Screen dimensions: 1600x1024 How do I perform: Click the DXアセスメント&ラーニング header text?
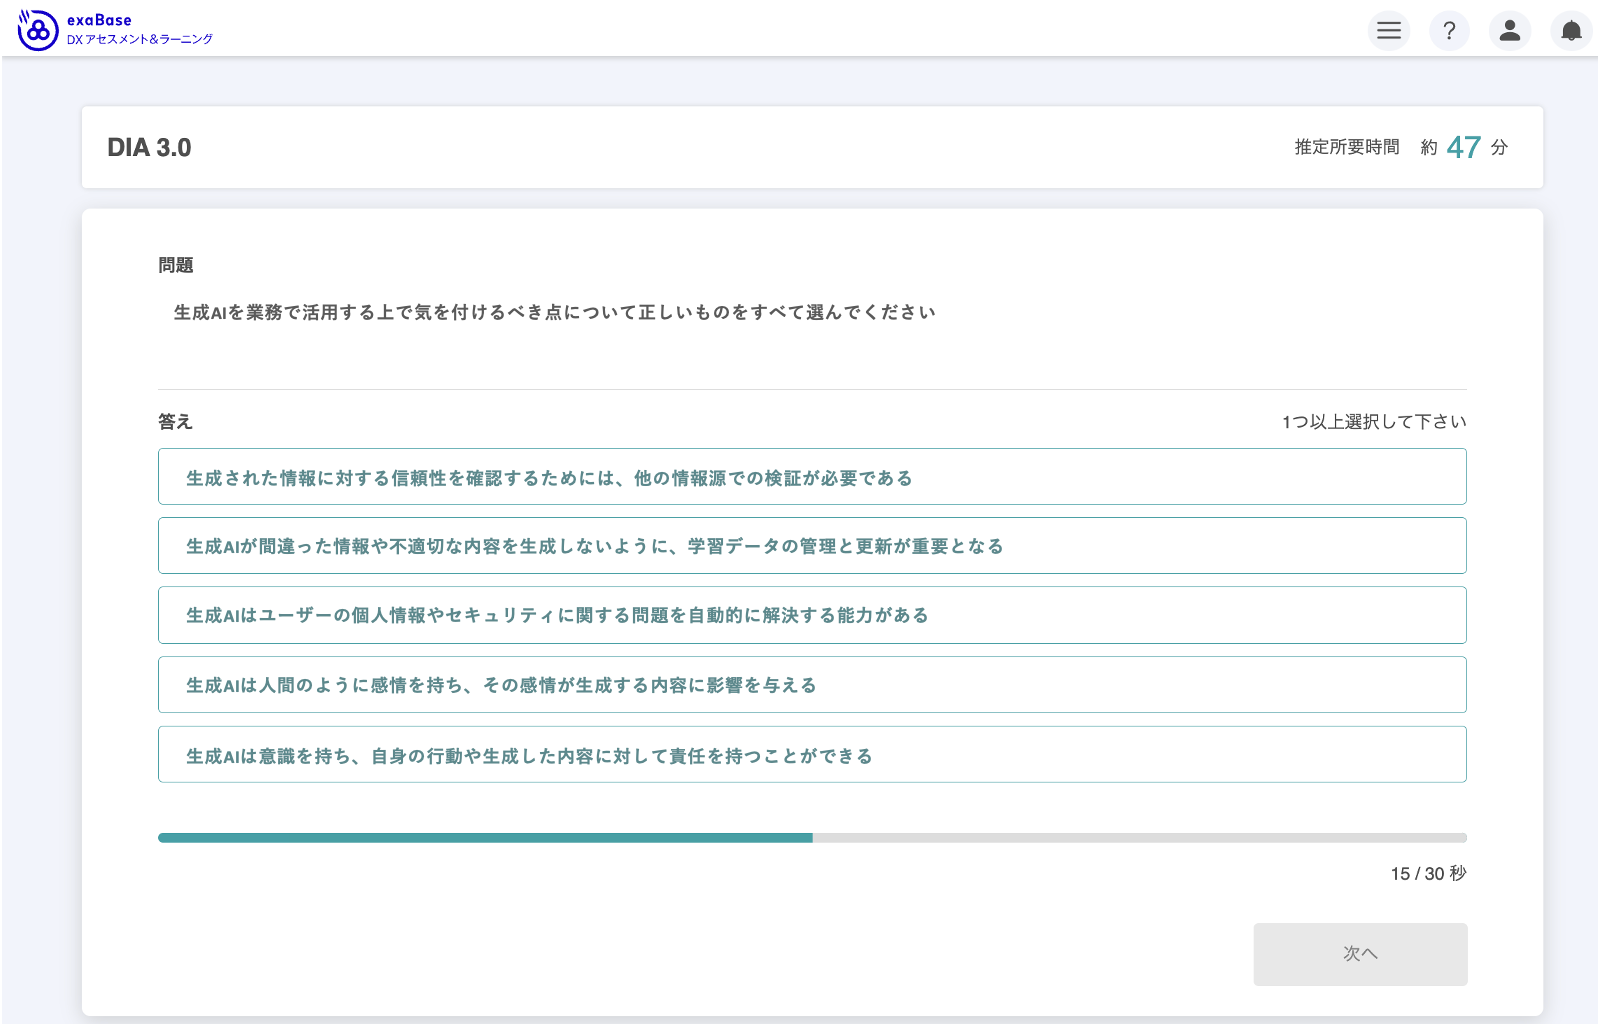pos(140,40)
